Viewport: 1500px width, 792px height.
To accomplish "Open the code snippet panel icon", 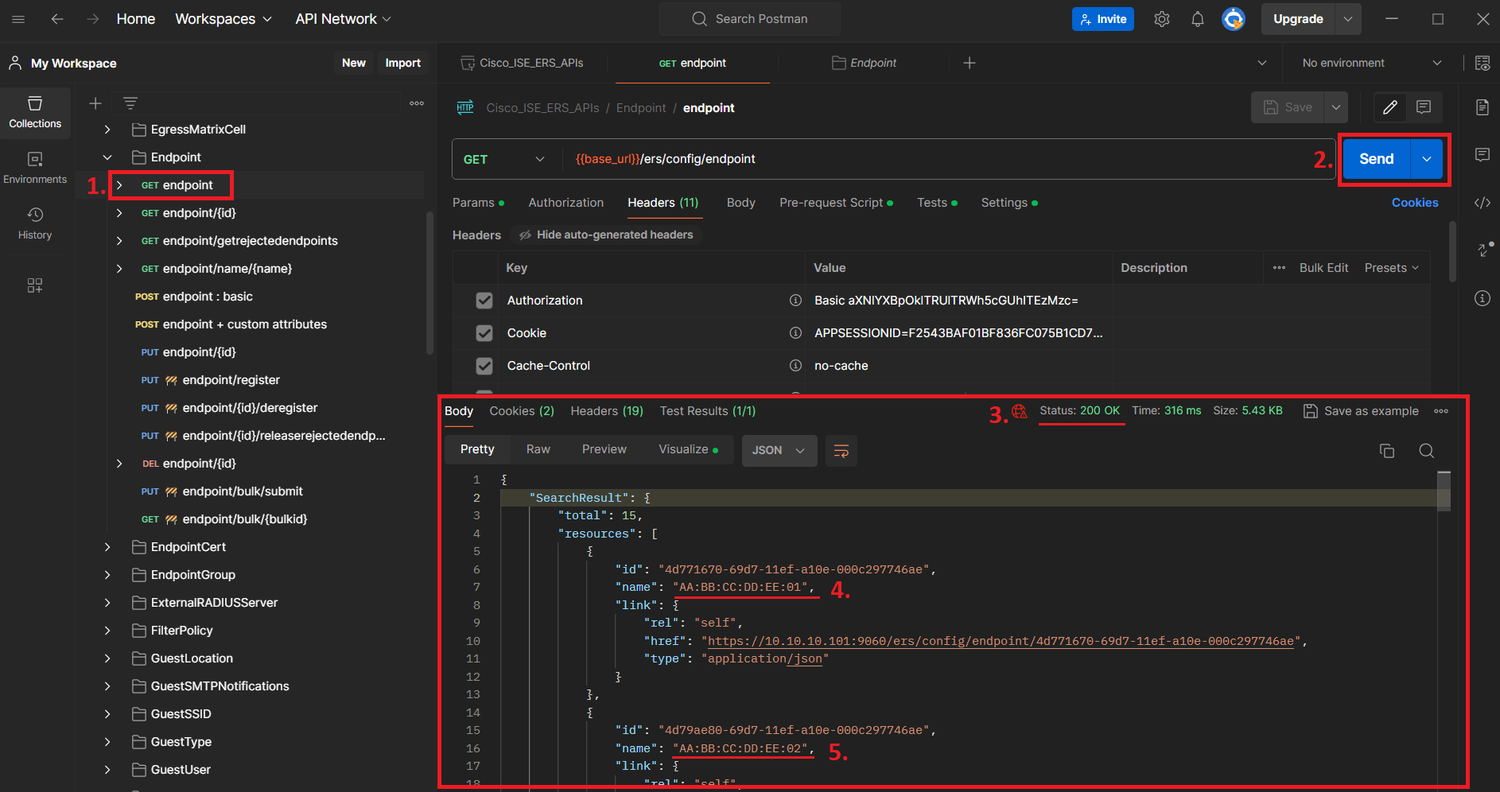I will 1482,202.
